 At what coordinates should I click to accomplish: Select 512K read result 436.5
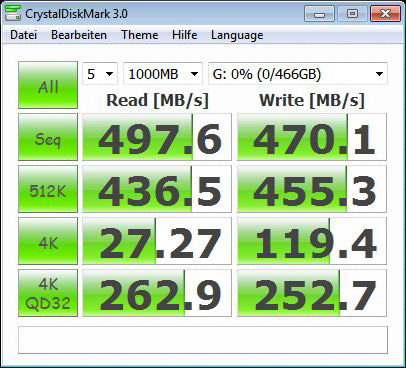(157, 189)
